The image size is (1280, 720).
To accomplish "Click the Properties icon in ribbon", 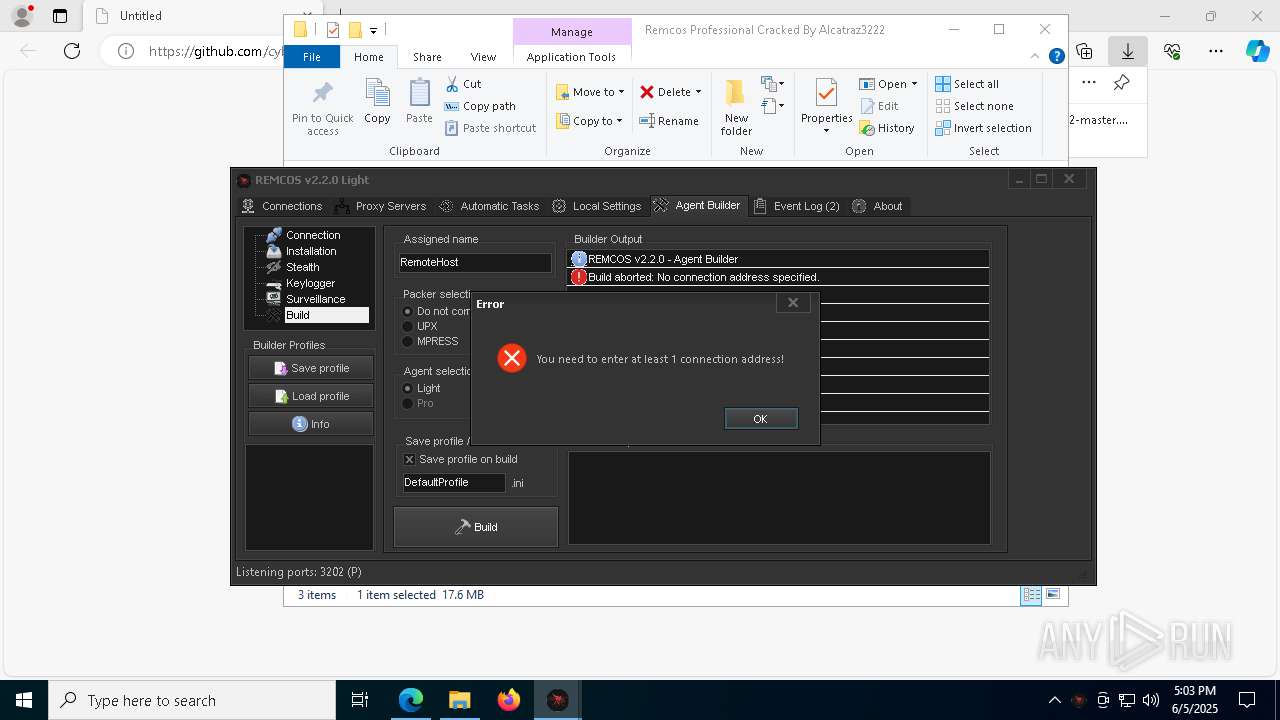I will [826, 93].
